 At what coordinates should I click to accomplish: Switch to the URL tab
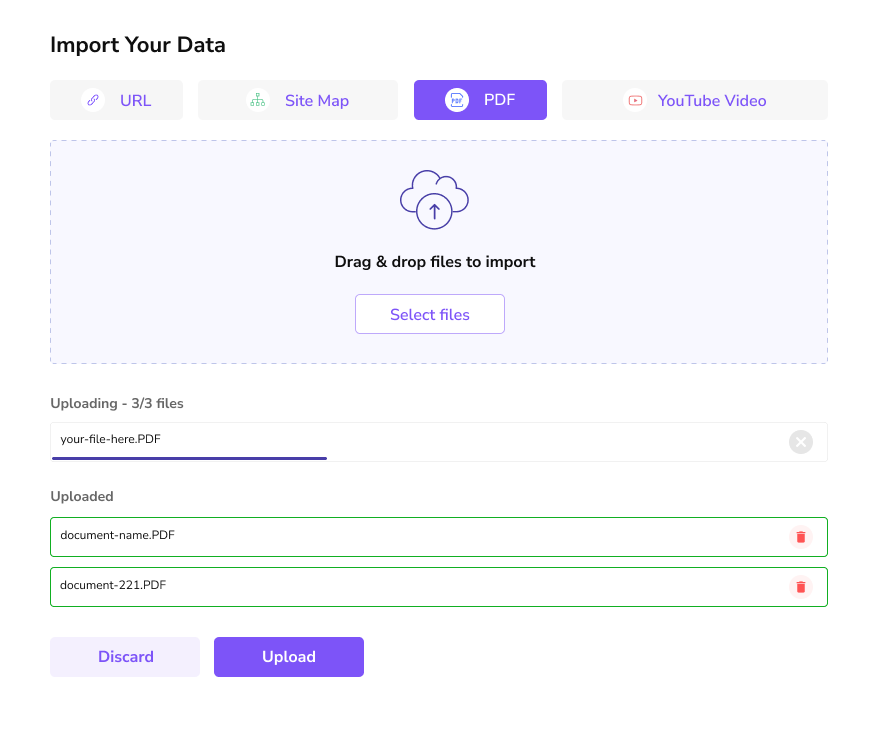[117, 100]
